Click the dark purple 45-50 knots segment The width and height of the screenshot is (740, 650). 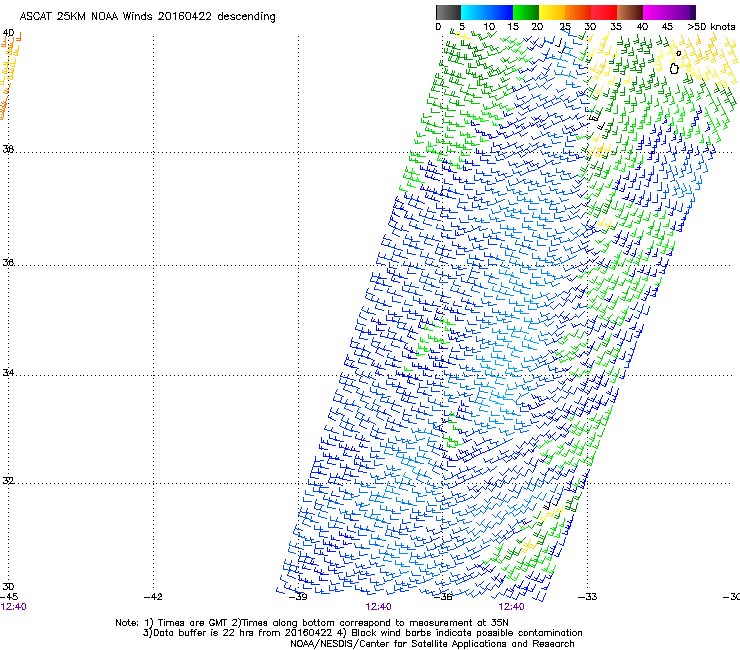click(x=682, y=12)
